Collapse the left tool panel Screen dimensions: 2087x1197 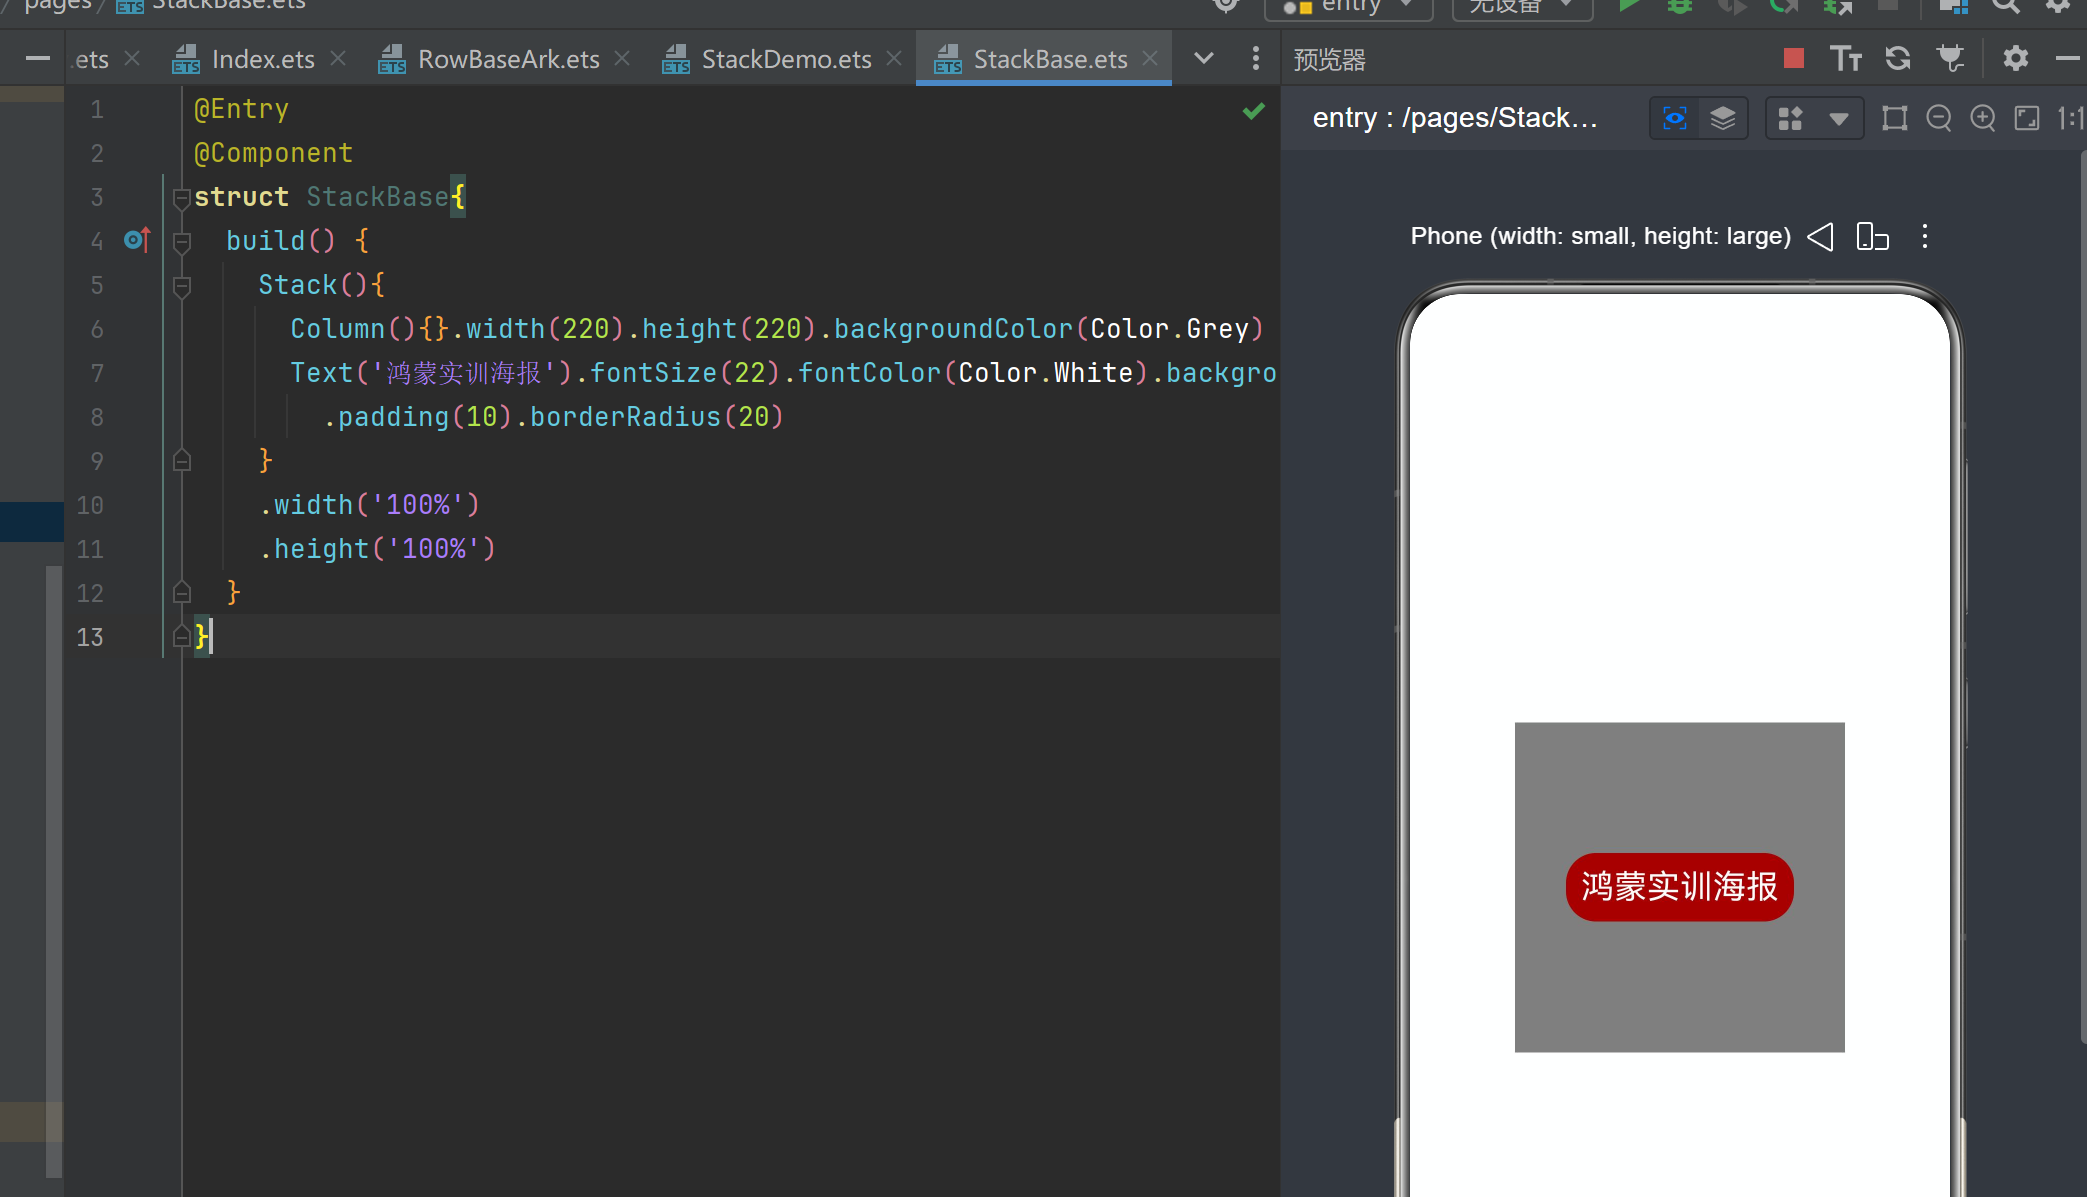(38, 59)
